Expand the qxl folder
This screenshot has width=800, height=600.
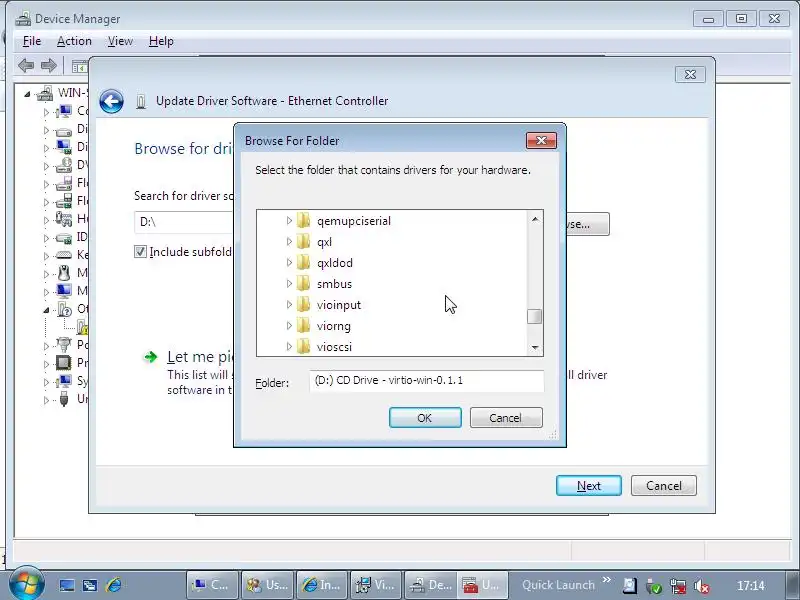tap(289, 241)
